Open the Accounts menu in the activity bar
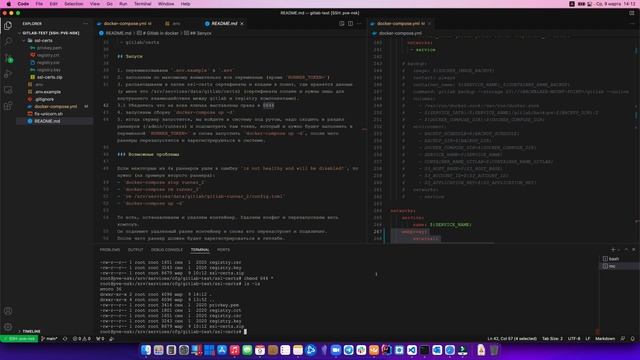Screen dimensions: 640x360 (x=8, y=311)
